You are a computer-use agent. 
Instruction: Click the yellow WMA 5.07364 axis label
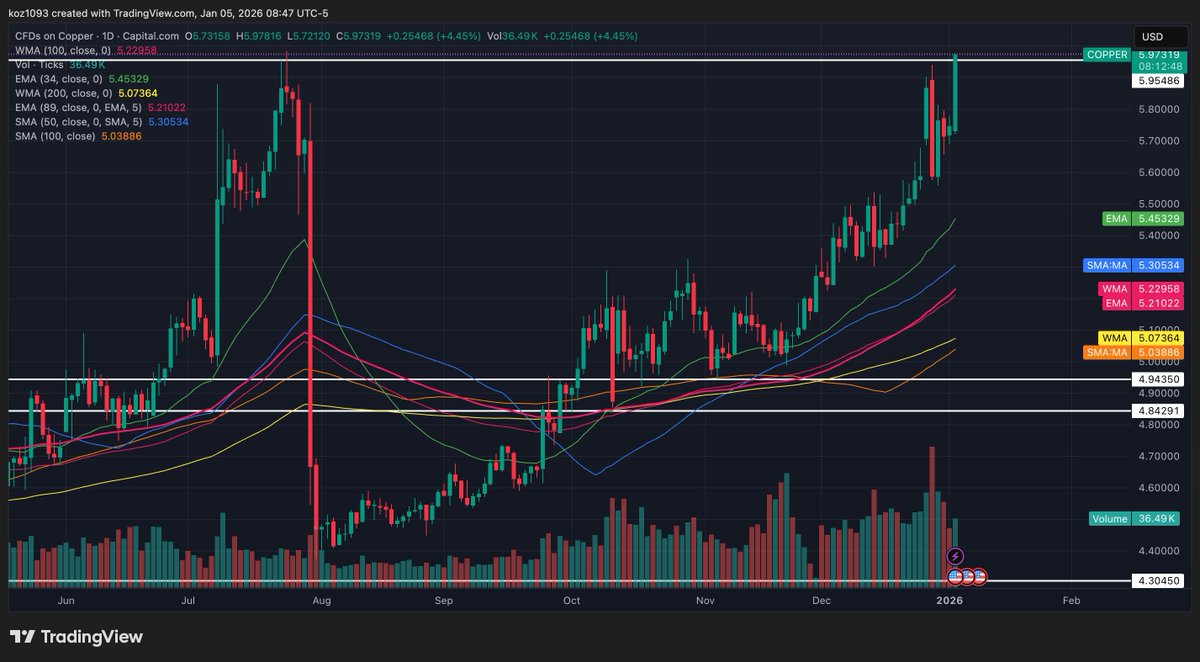1142,338
